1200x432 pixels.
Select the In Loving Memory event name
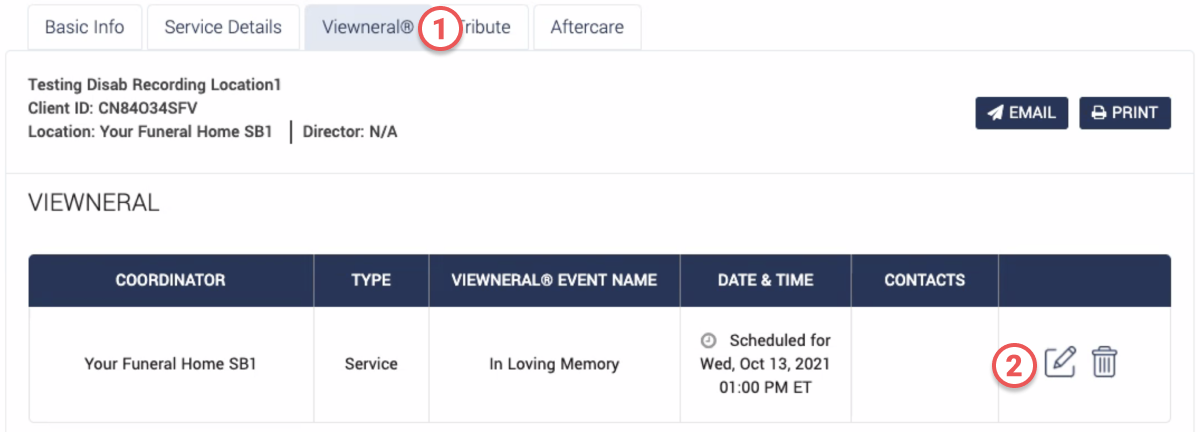point(554,364)
